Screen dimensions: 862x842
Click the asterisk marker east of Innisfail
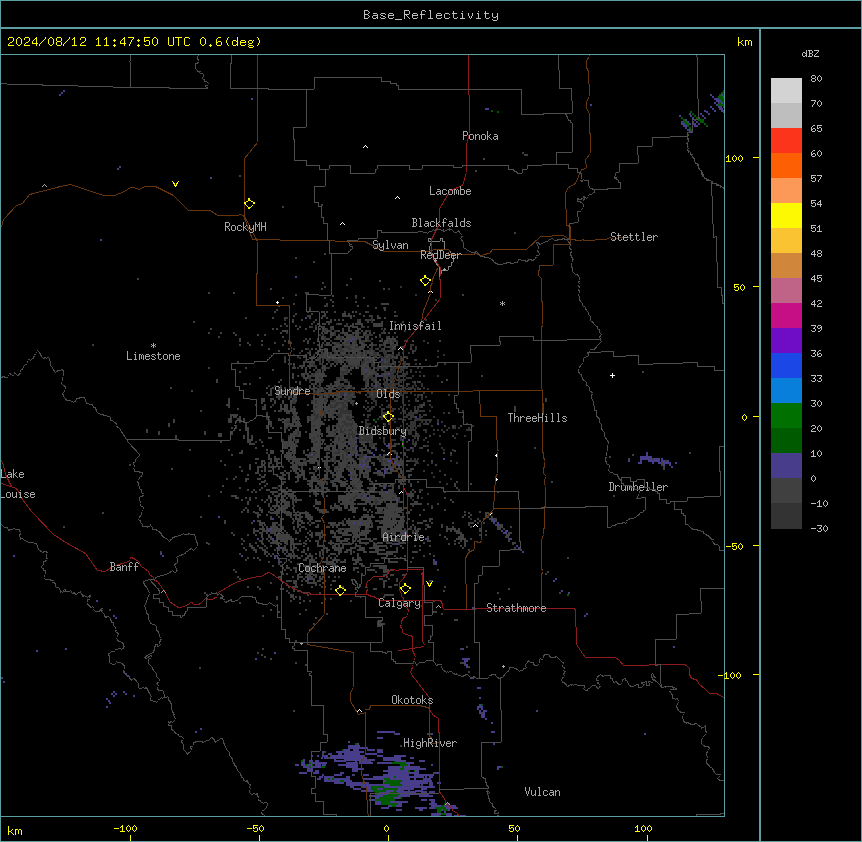click(x=502, y=303)
